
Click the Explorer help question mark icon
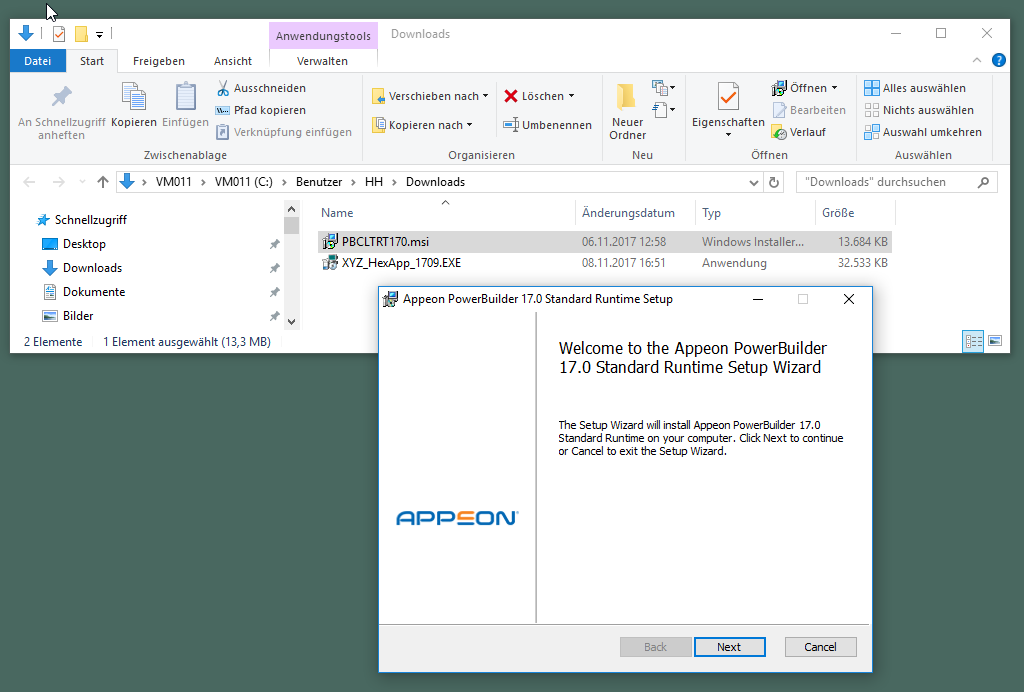click(999, 61)
